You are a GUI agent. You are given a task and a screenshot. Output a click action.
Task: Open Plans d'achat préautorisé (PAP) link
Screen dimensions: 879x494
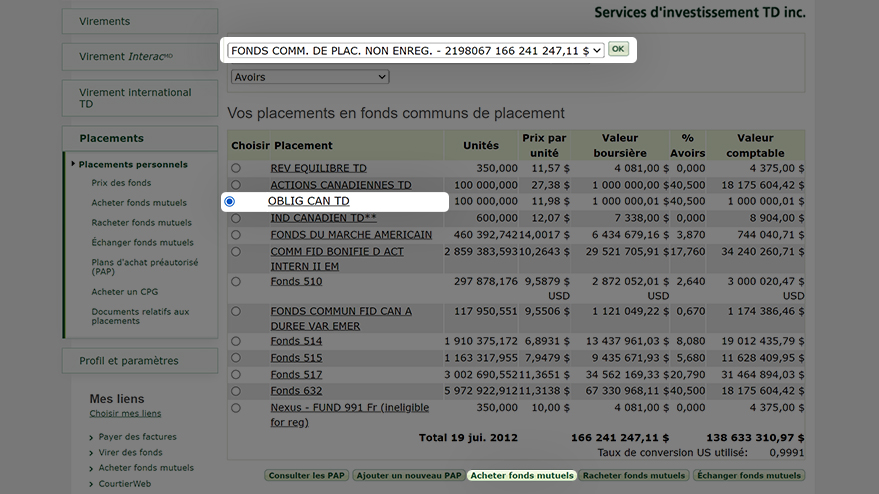(145, 267)
